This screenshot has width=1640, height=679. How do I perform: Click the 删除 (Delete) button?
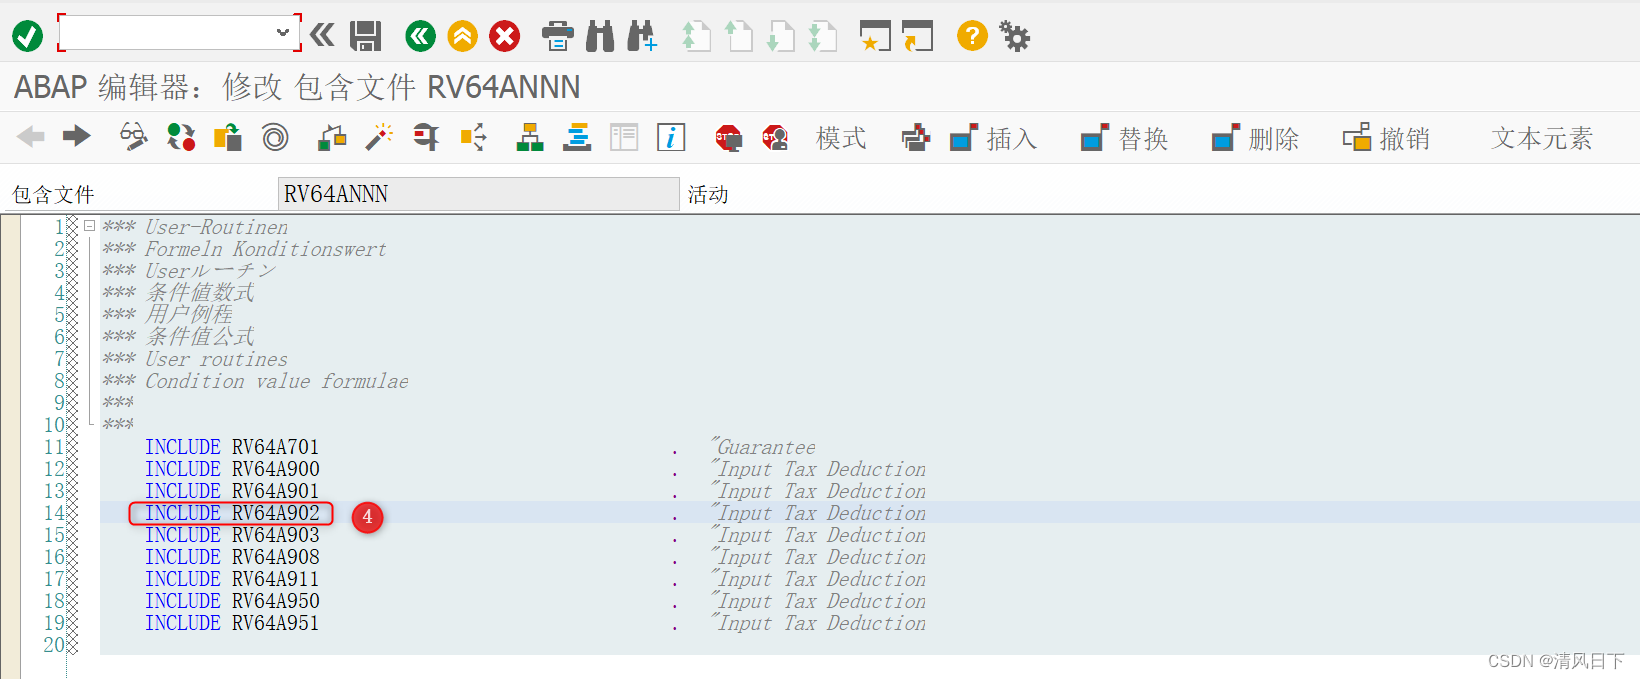coord(1255,138)
